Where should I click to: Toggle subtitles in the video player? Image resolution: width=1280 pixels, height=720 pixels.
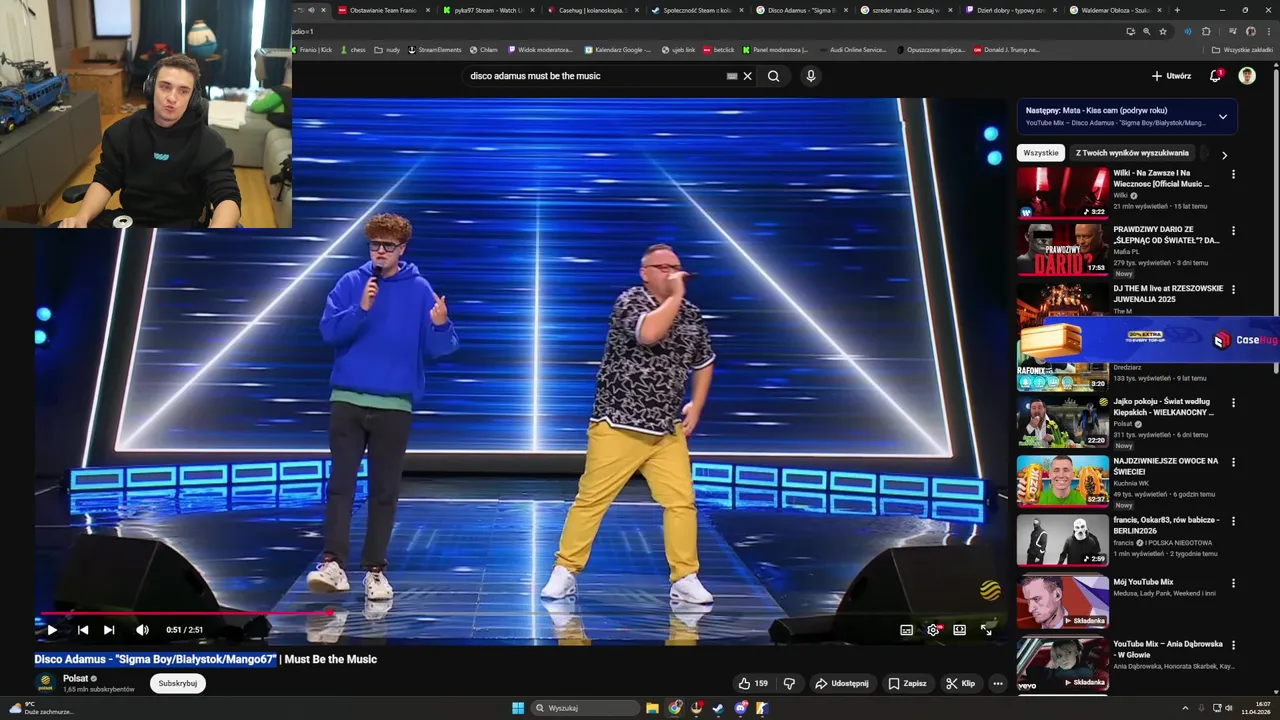pyautogui.click(x=906, y=630)
